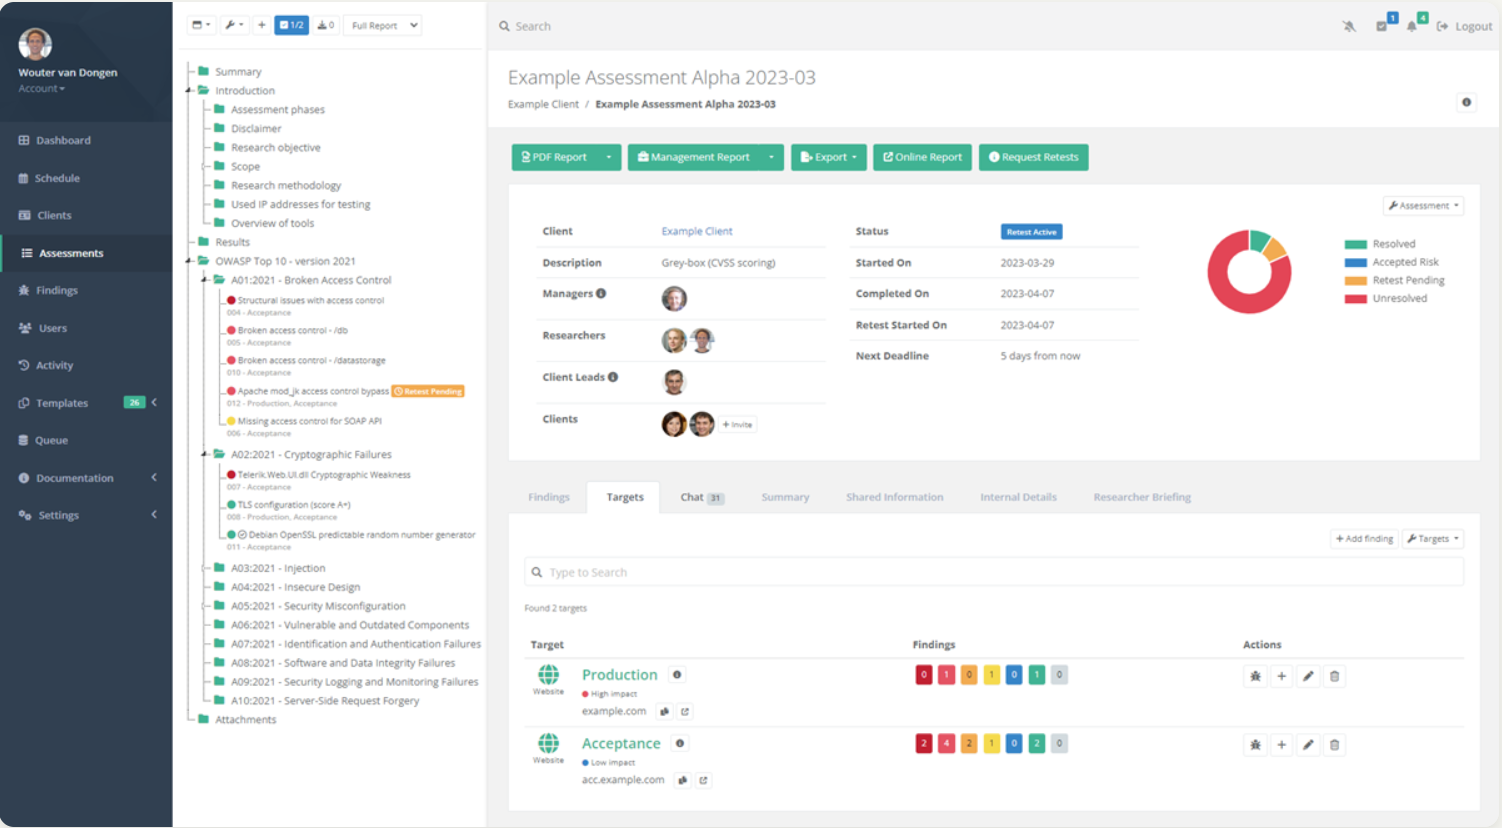Screen dimensions: 1502x828
Task: Select the bug report icon for Production target
Action: 1255,676
